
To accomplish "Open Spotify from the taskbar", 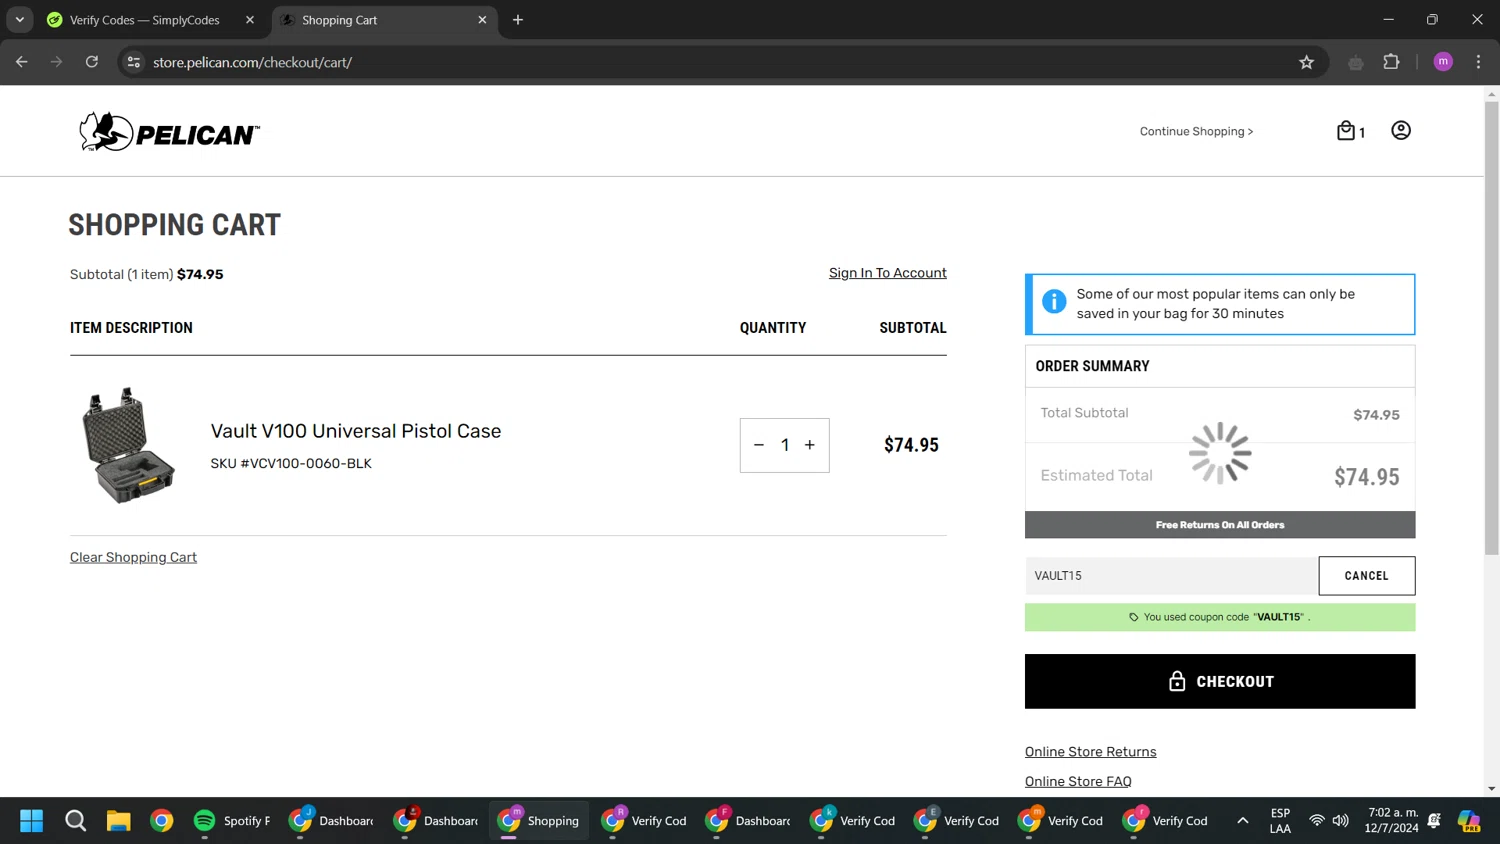I will coord(233,821).
